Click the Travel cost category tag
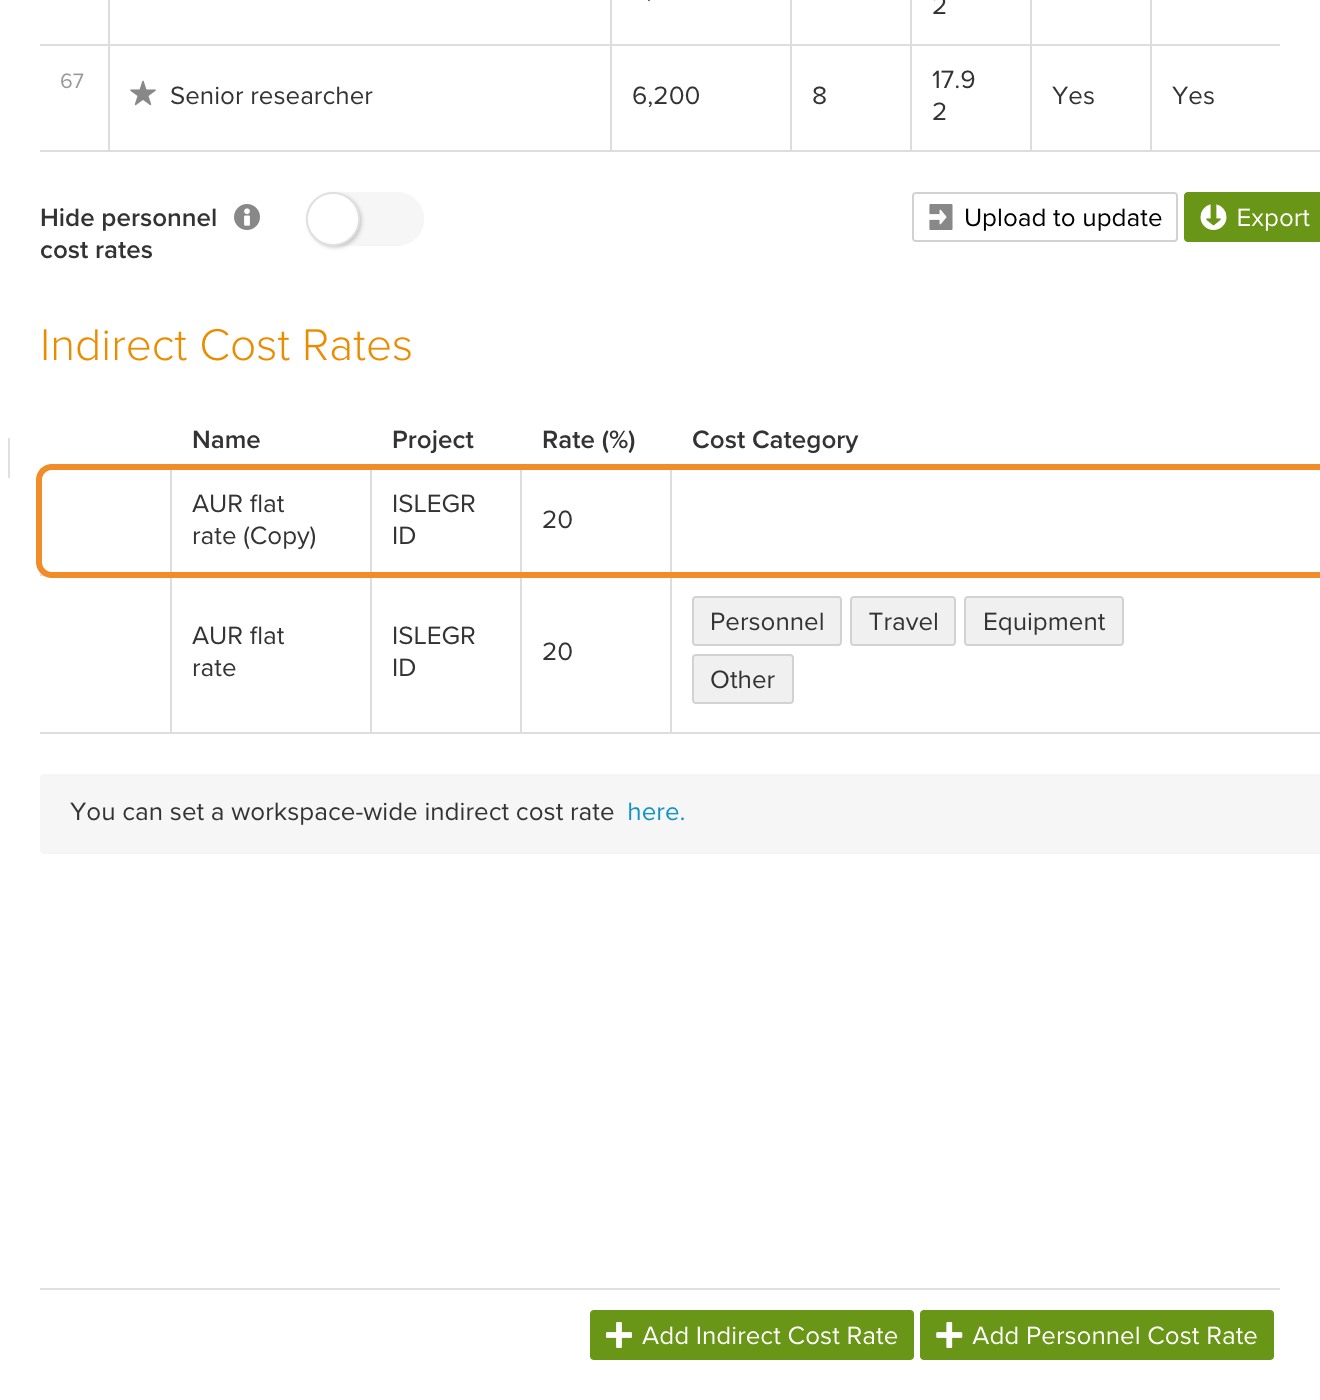The width and height of the screenshot is (1320, 1400). tap(903, 621)
